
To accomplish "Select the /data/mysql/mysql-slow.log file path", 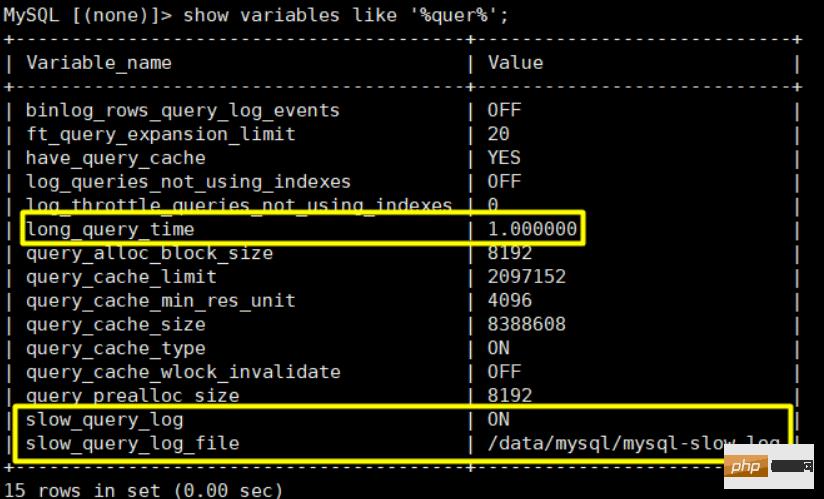I will [633, 443].
